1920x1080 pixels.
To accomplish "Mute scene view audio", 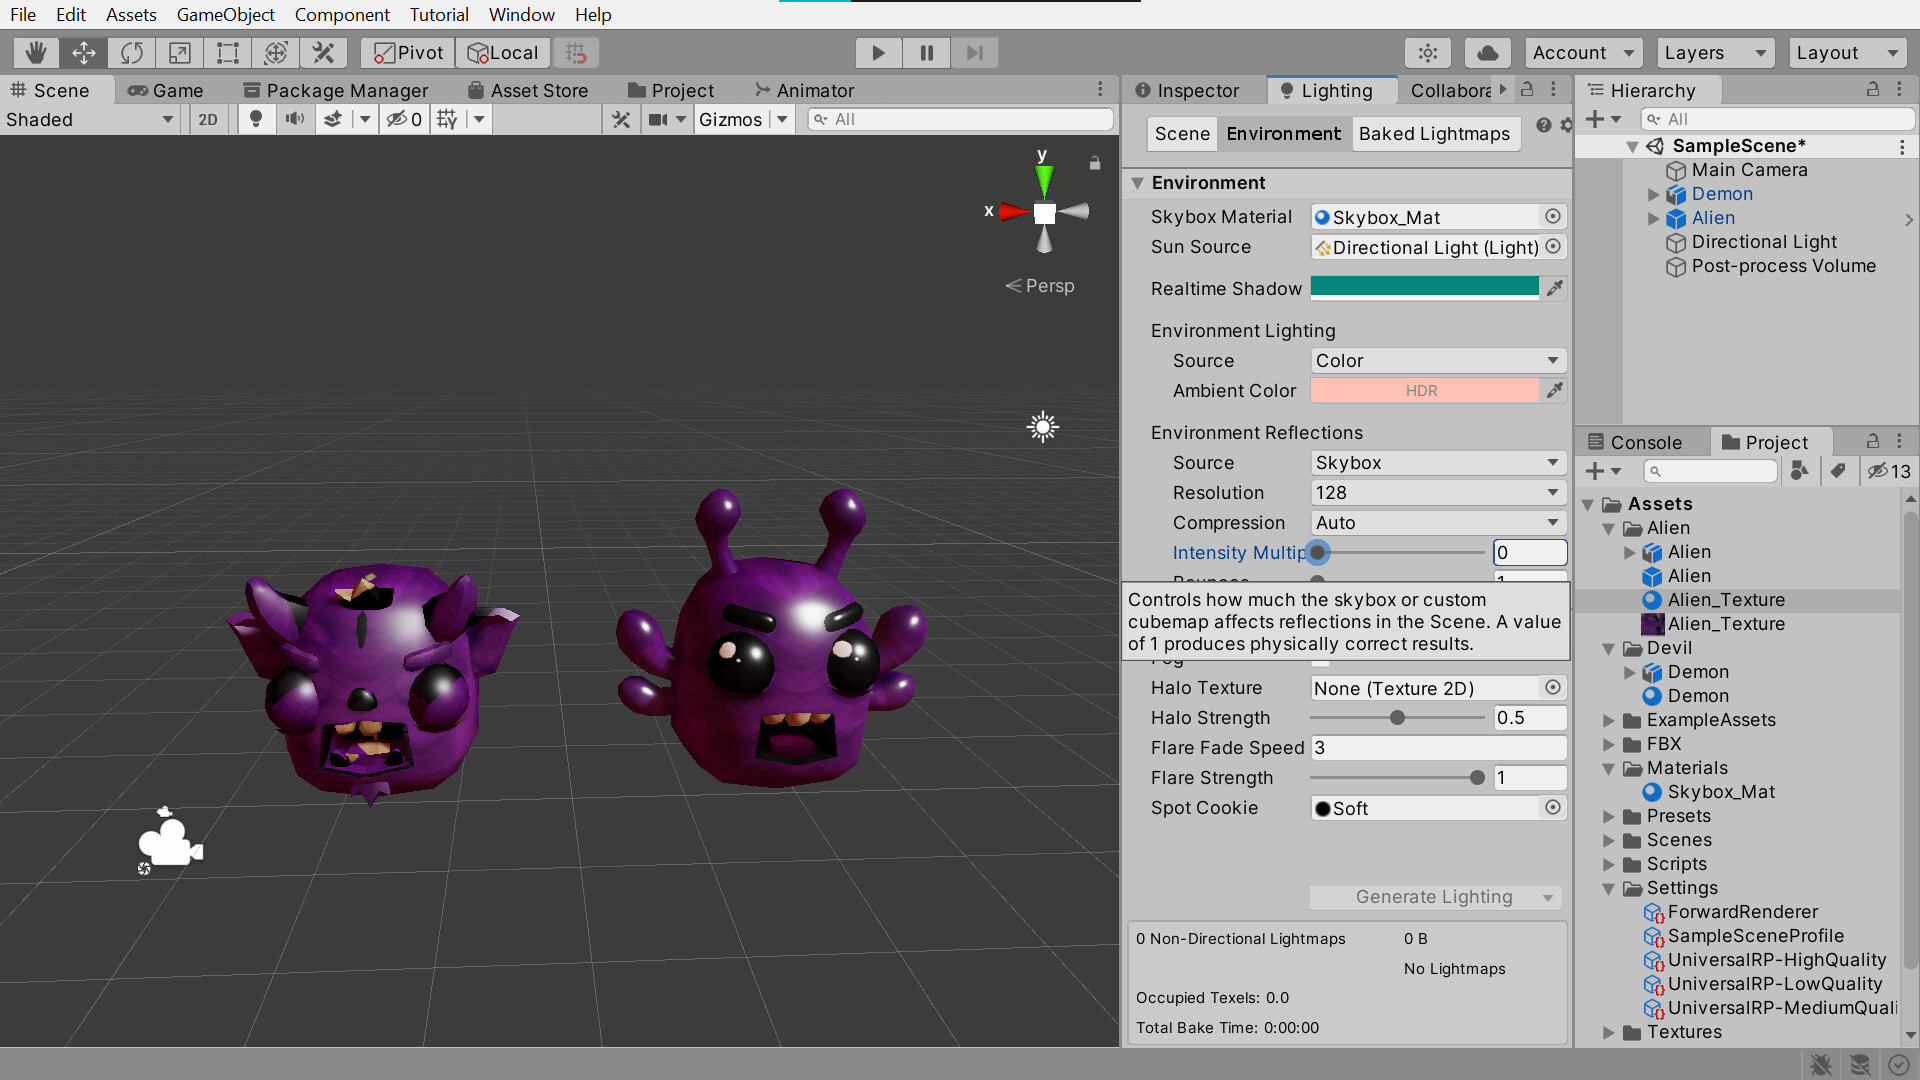I will point(294,119).
